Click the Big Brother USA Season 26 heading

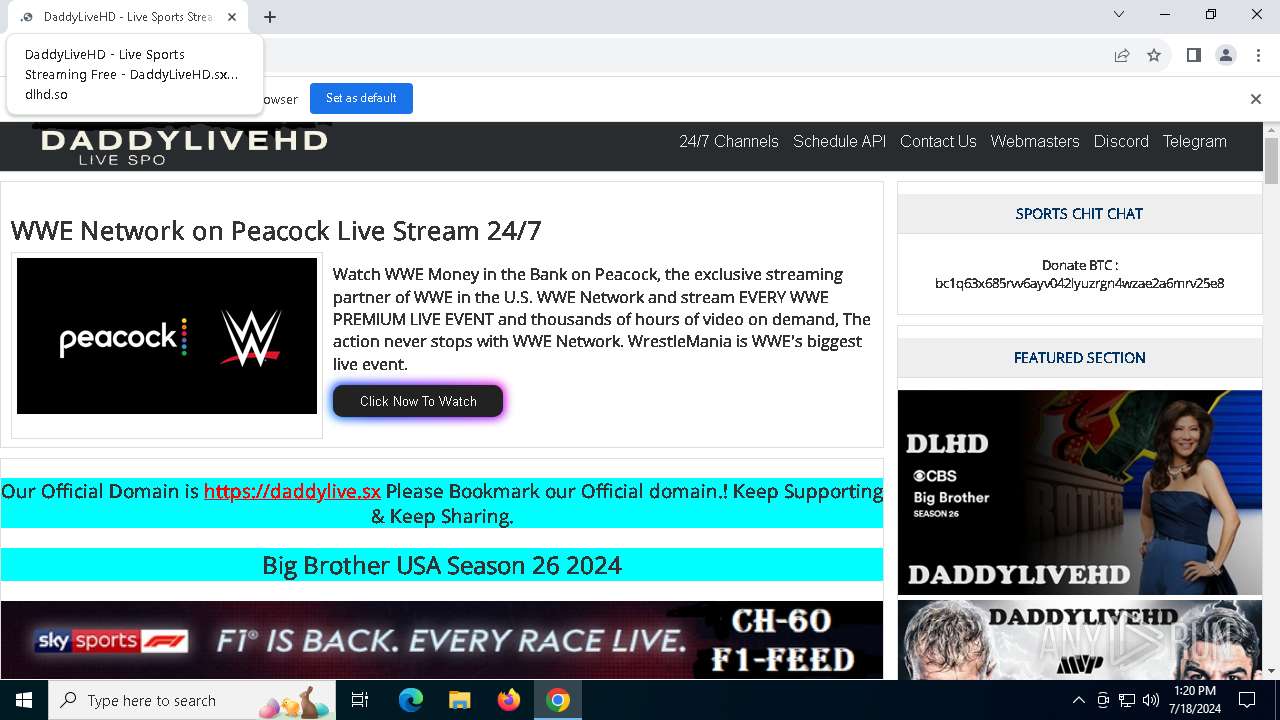pyautogui.click(x=442, y=565)
